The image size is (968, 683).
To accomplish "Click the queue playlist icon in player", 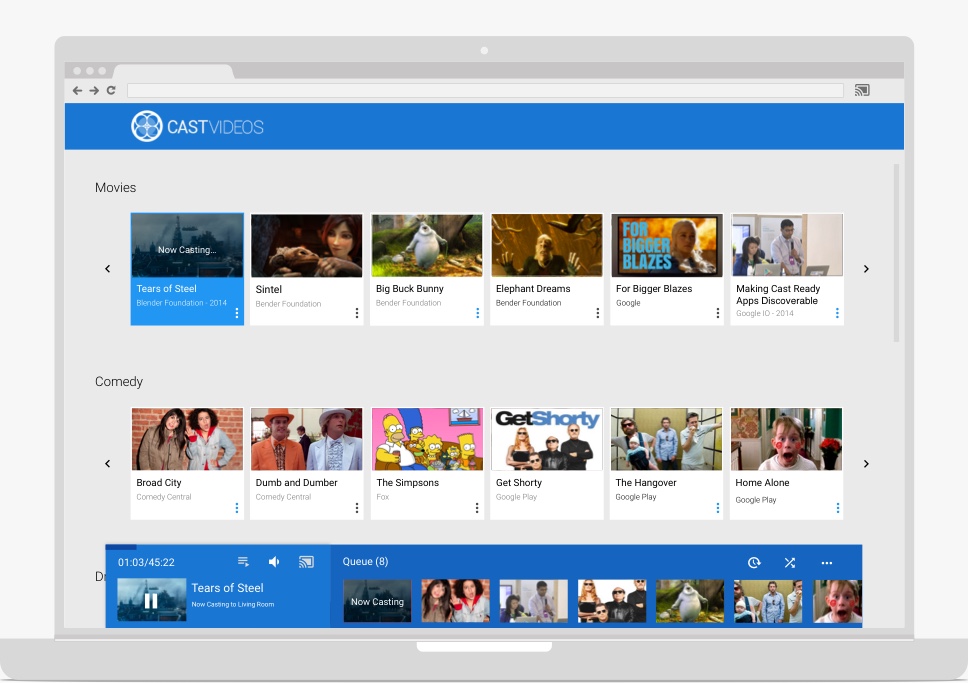I will click(x=243, y=562).
